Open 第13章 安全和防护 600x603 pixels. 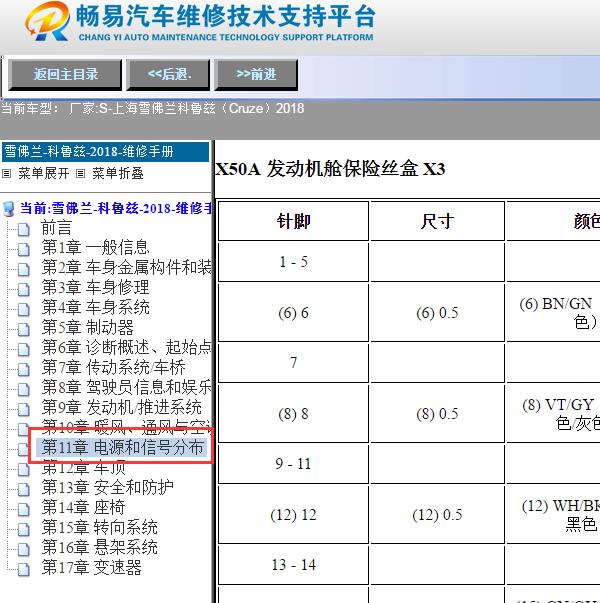(108, 487)
